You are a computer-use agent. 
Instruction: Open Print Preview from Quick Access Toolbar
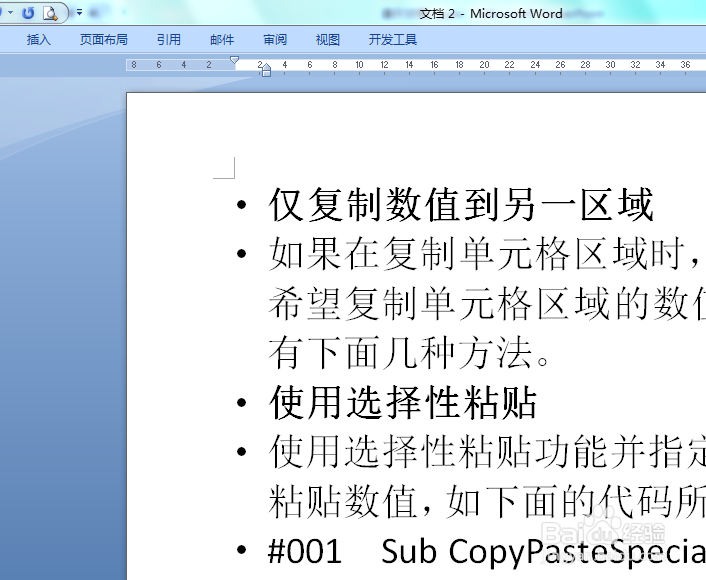50,13
